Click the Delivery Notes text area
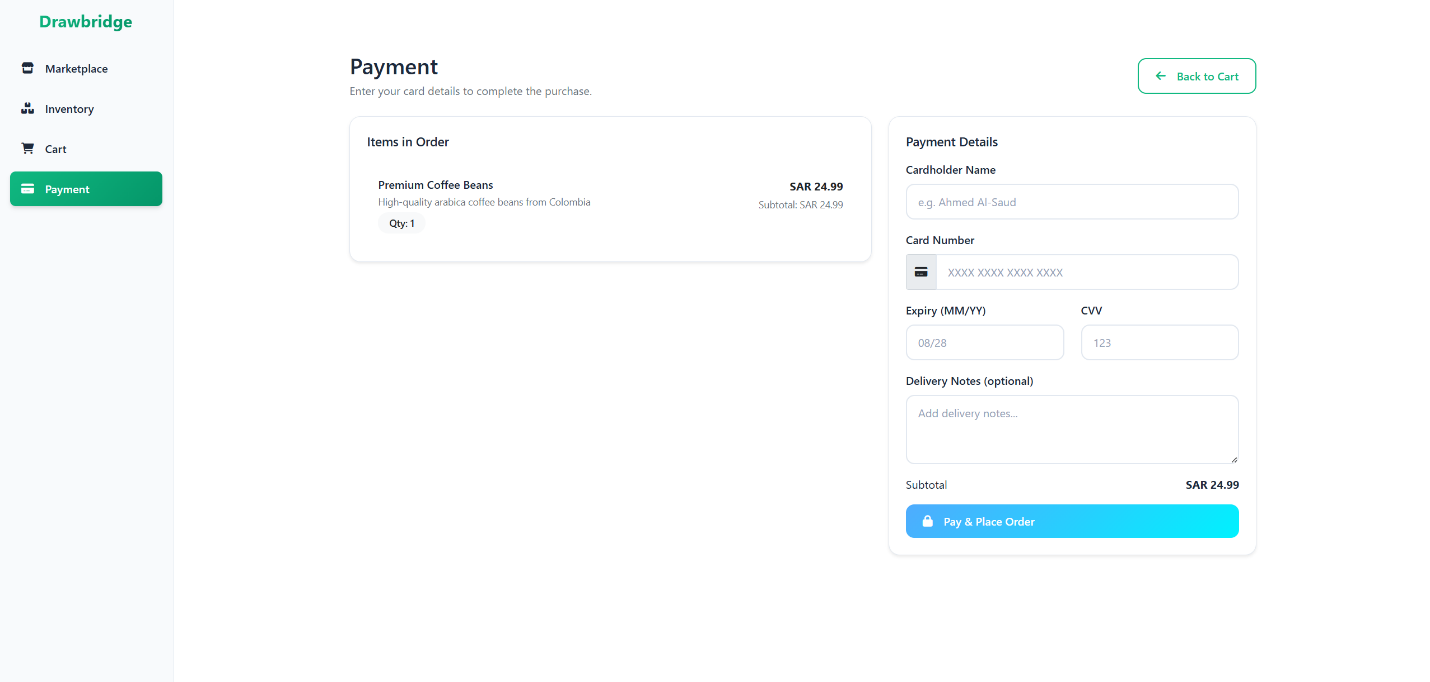Screen dimensions: 1430x682 1072,430
